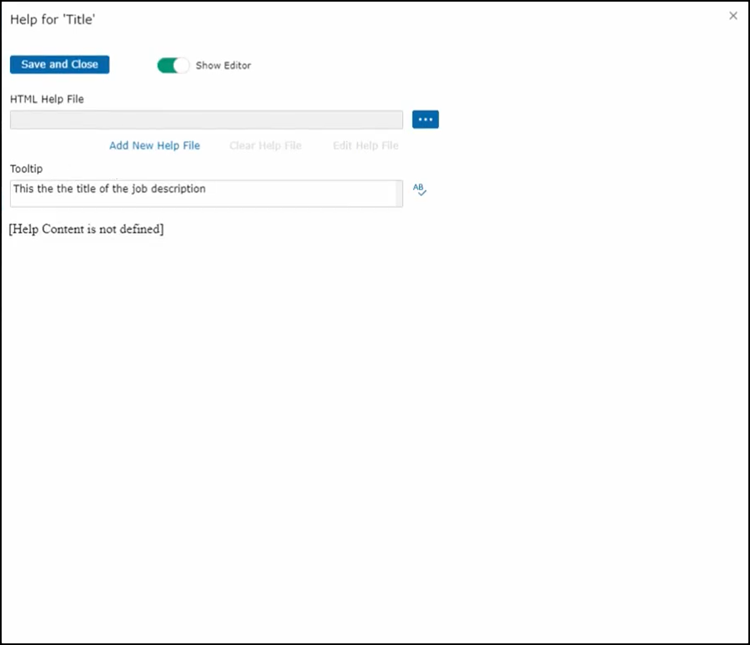This screenshot has width=750, height=645.
Task: Click the right edge of Tooltip box
Action: 398,193
